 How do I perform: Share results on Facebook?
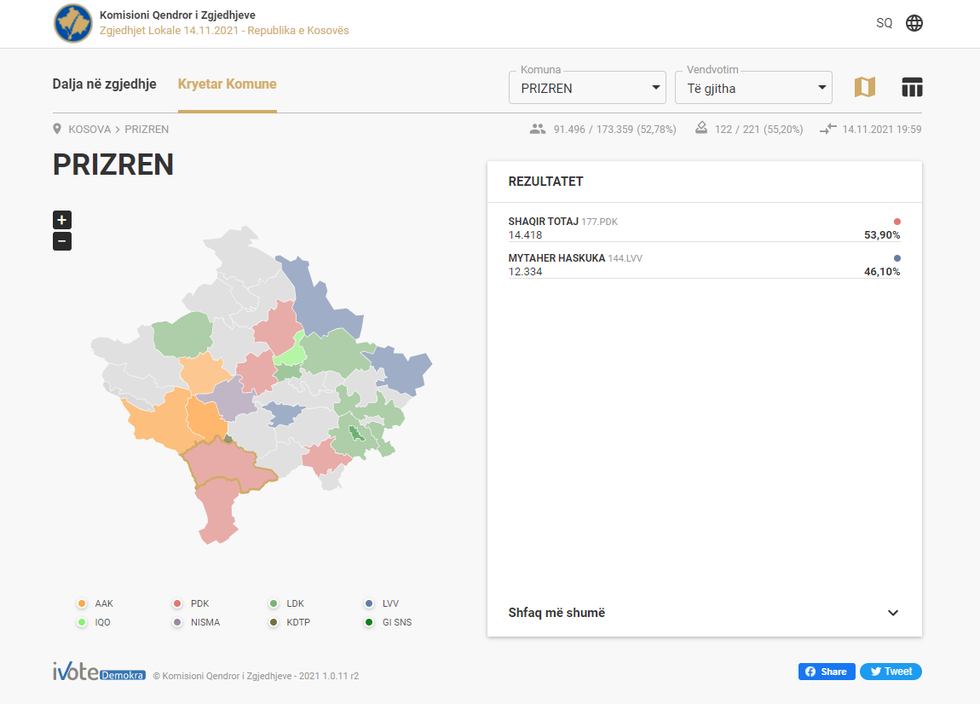[x=826, y=671]
